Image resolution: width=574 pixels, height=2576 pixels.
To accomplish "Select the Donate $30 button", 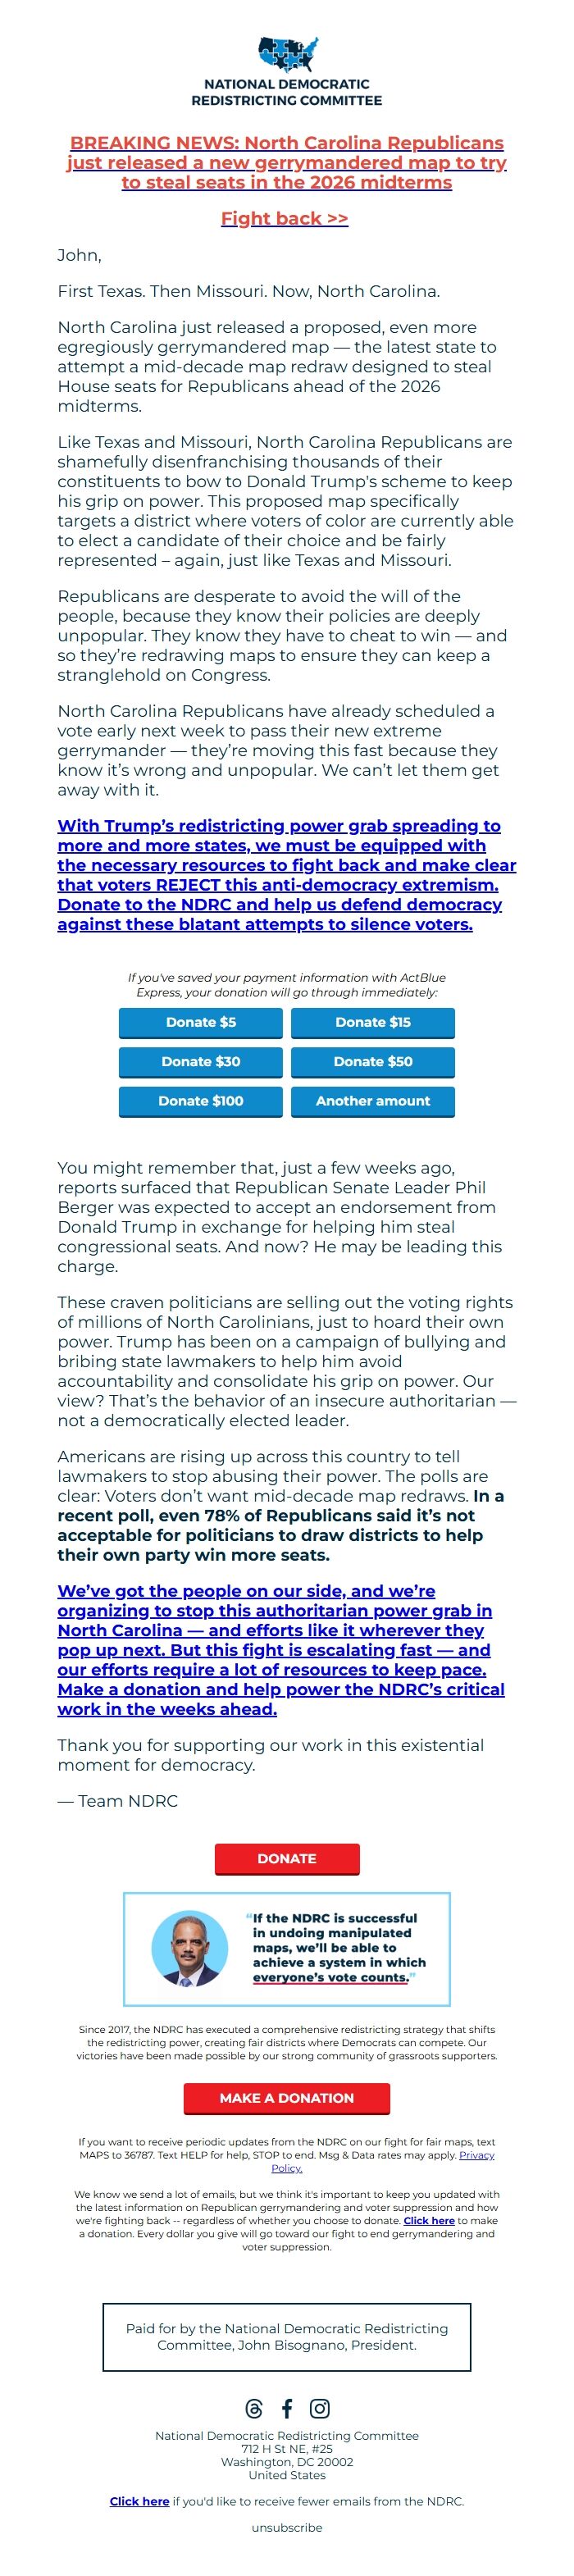I will [201, 1061].
